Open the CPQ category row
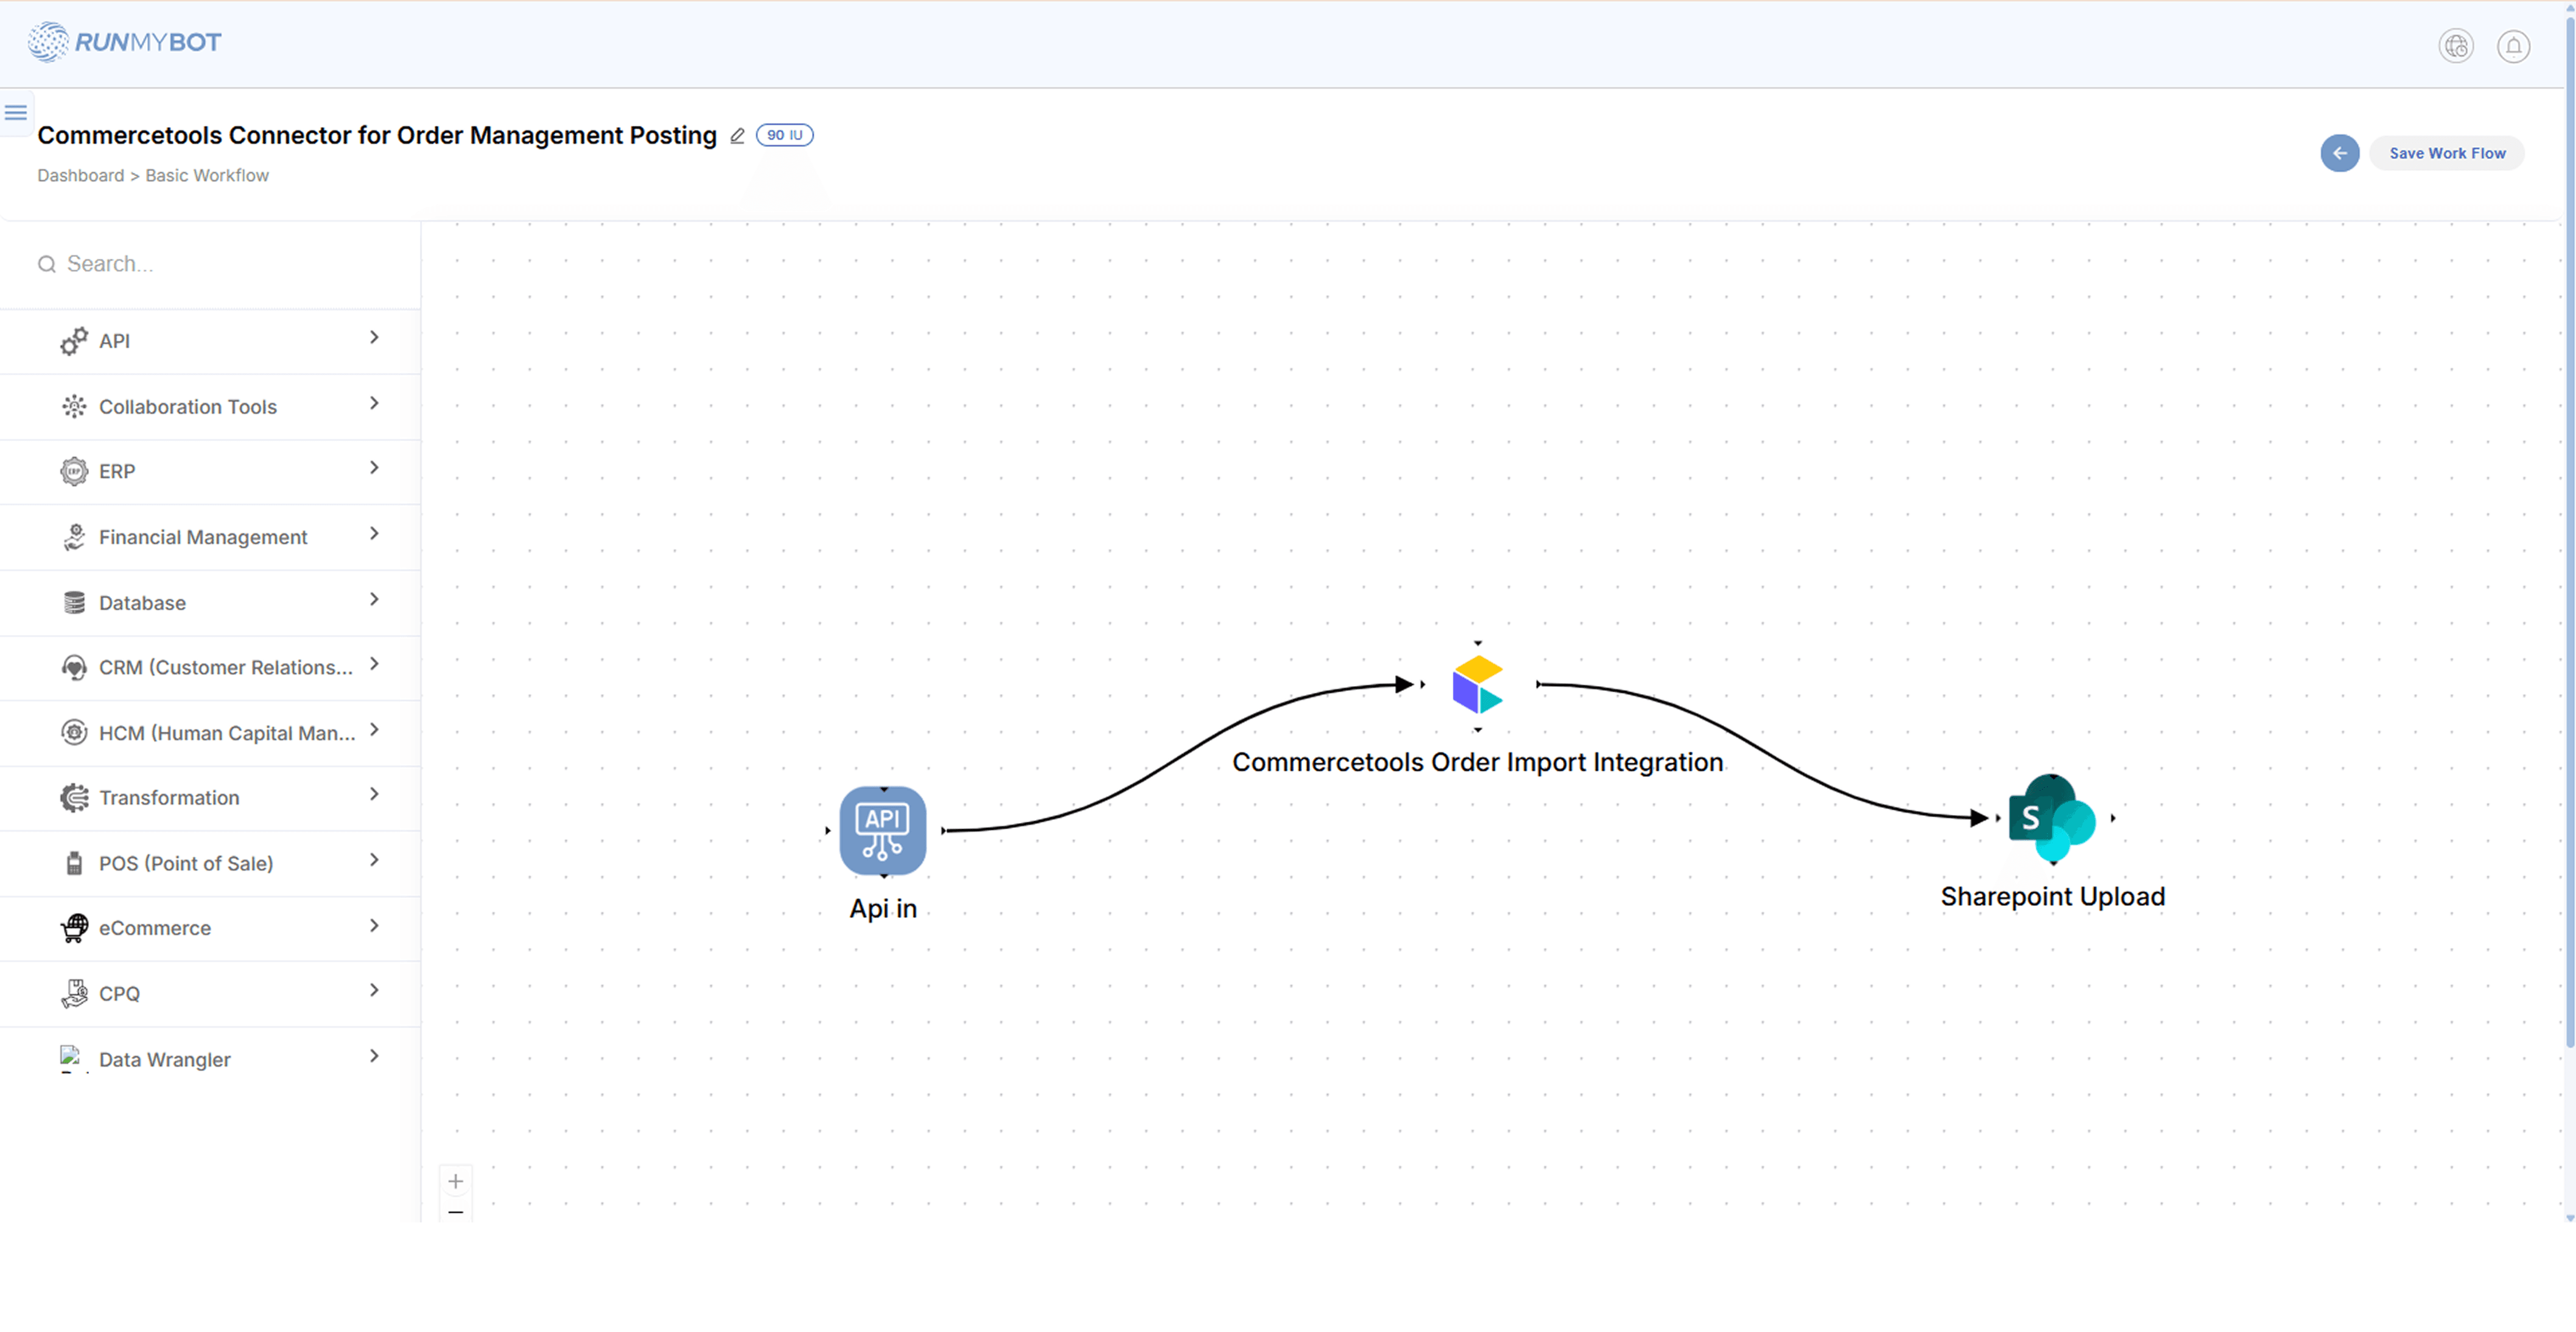 tap(210, 994)
